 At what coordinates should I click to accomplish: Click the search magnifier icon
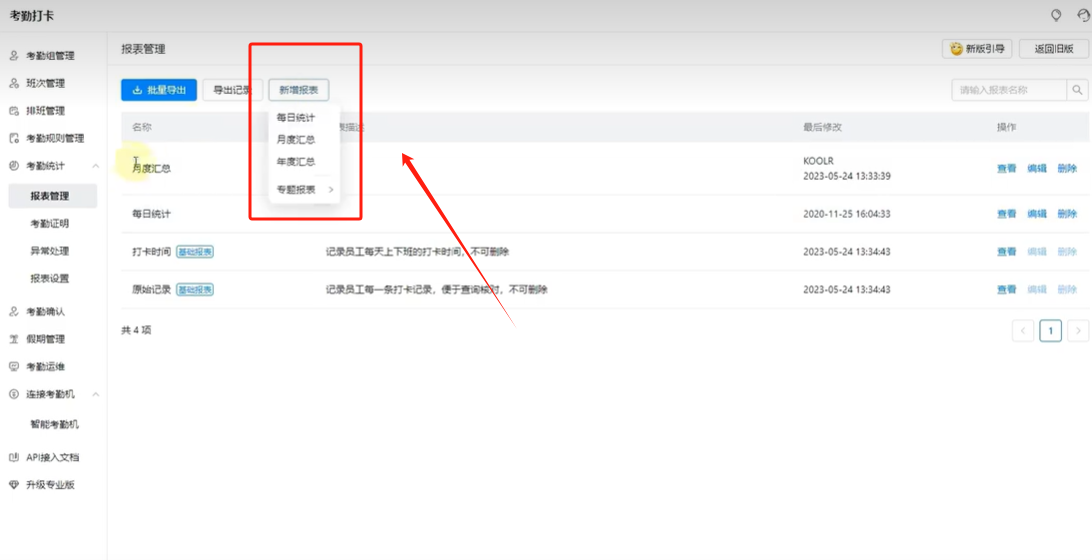1078,90
